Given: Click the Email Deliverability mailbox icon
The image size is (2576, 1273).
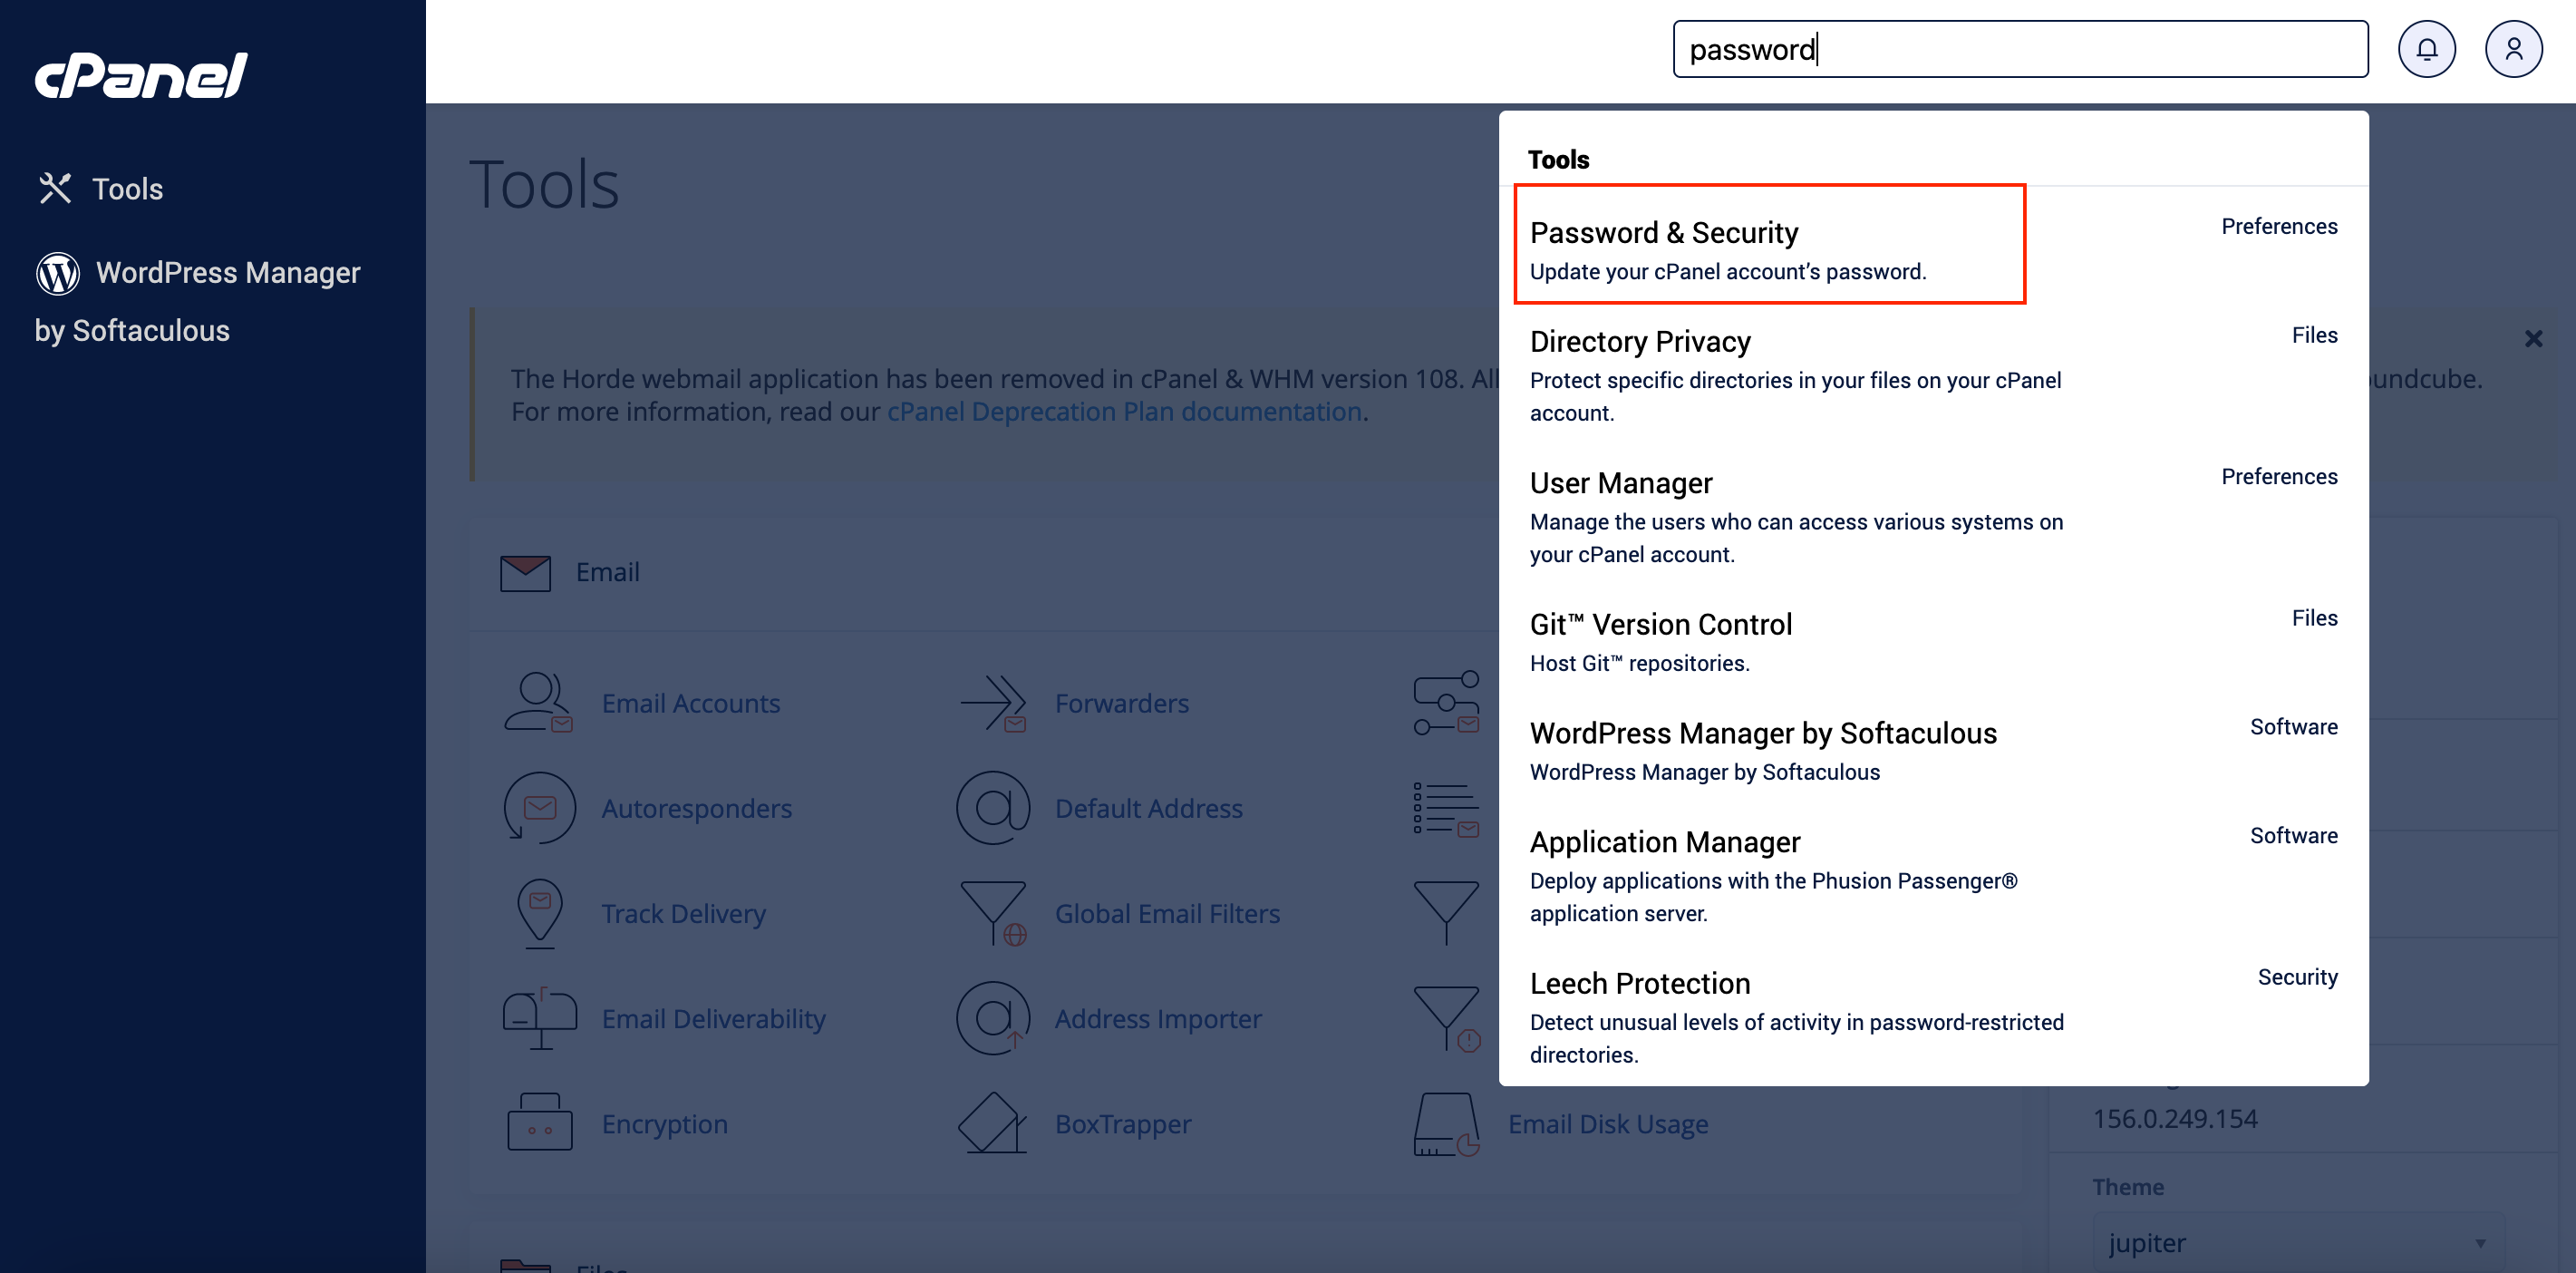Looking at the screenshot, I should click(x=540, y=1018).
